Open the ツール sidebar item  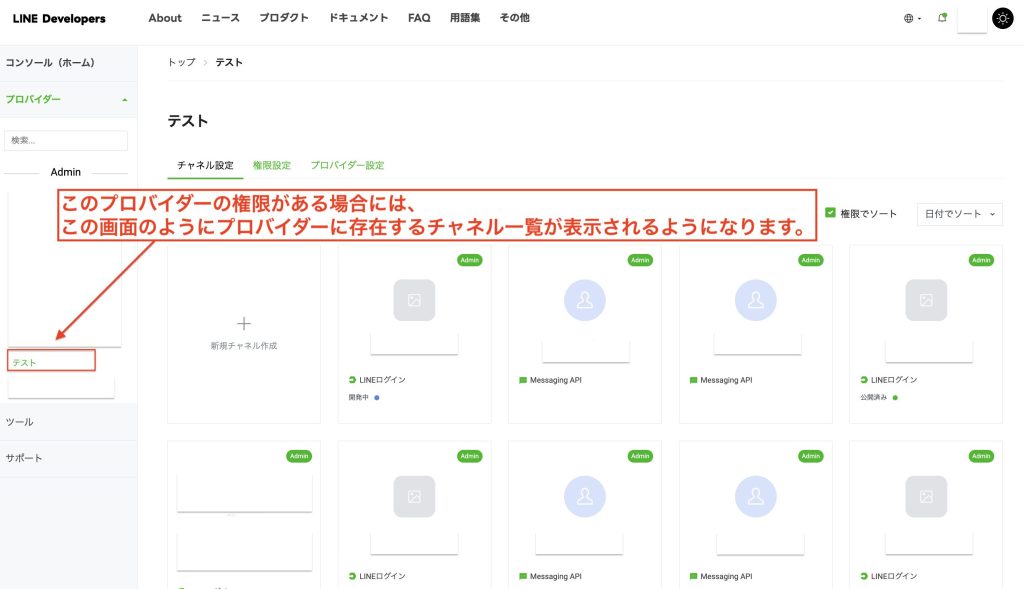pyautogui.click(x=20, y=422)
